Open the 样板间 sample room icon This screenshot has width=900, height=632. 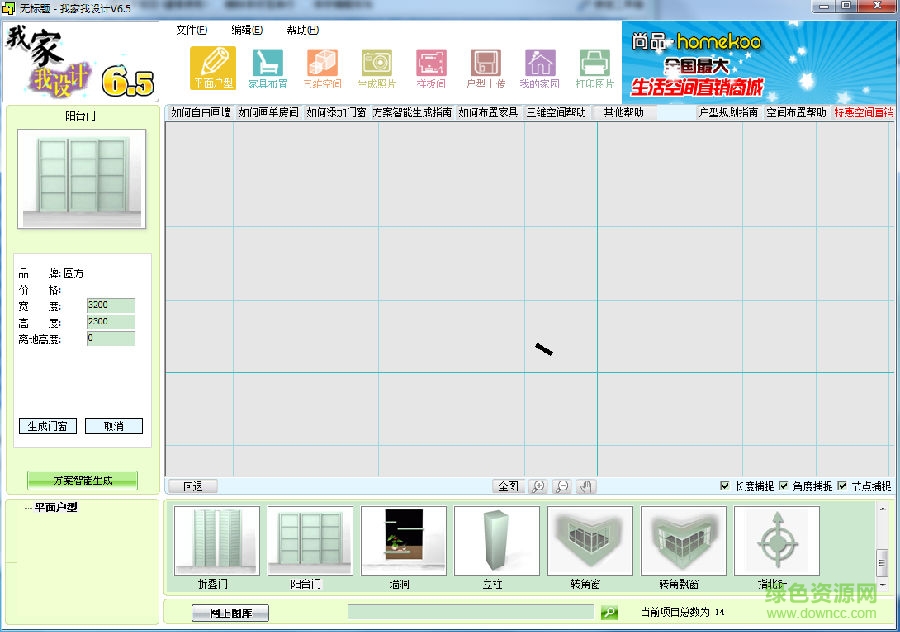tap(430, 67)
